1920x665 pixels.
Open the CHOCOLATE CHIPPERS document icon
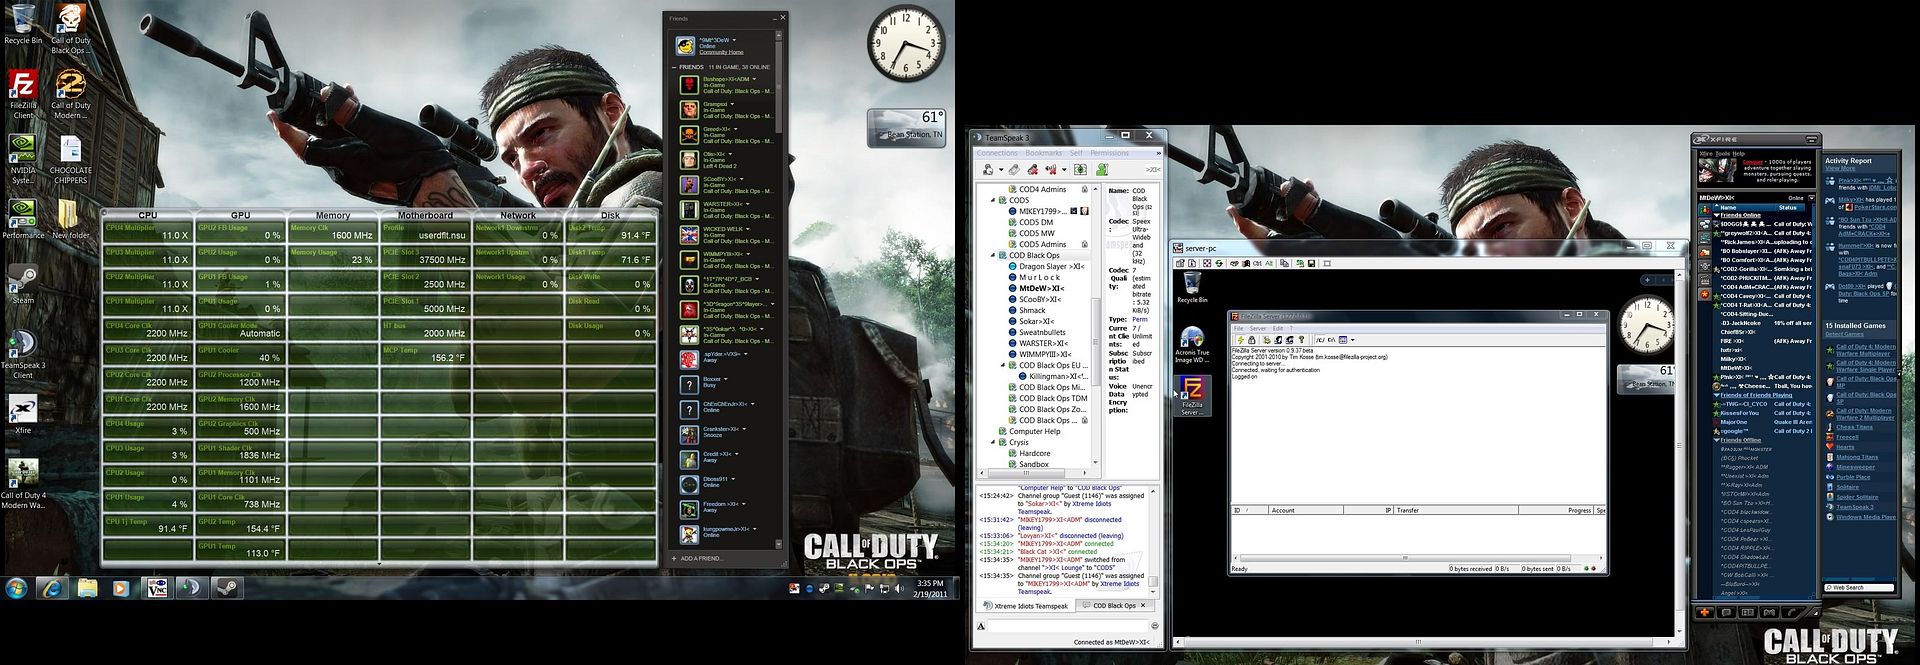(70, 160)
